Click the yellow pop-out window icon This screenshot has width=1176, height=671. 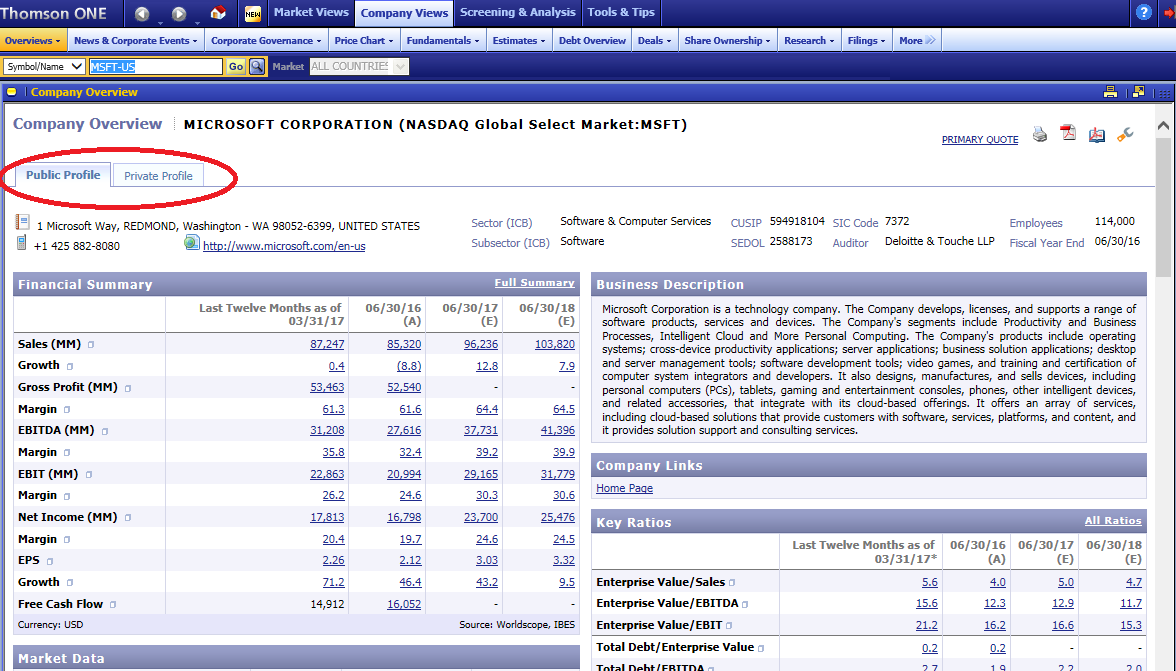(1138, 92)
